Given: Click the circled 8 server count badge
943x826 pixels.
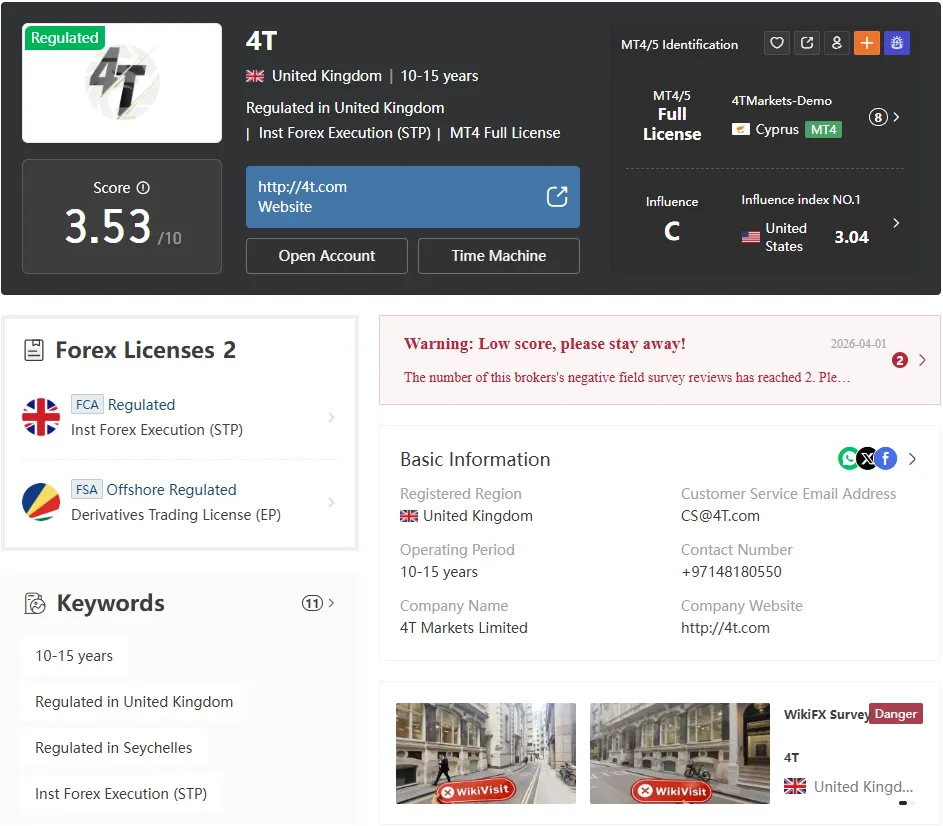Looking at the screenshot, I should [878, 117].
